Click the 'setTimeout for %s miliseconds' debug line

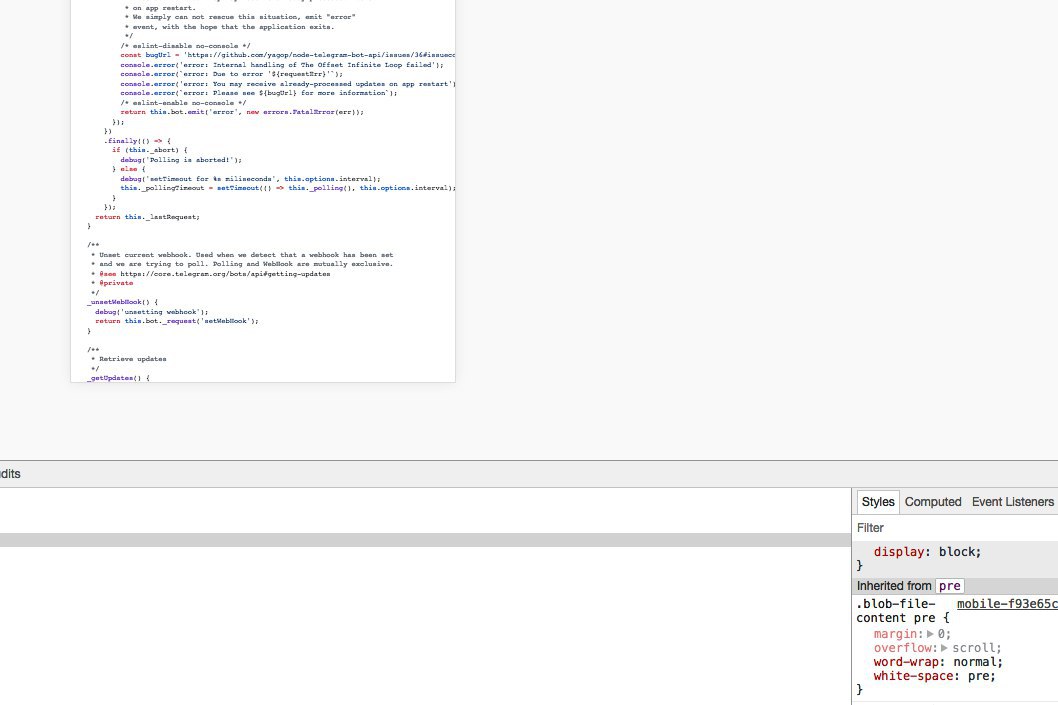[250, 179]
